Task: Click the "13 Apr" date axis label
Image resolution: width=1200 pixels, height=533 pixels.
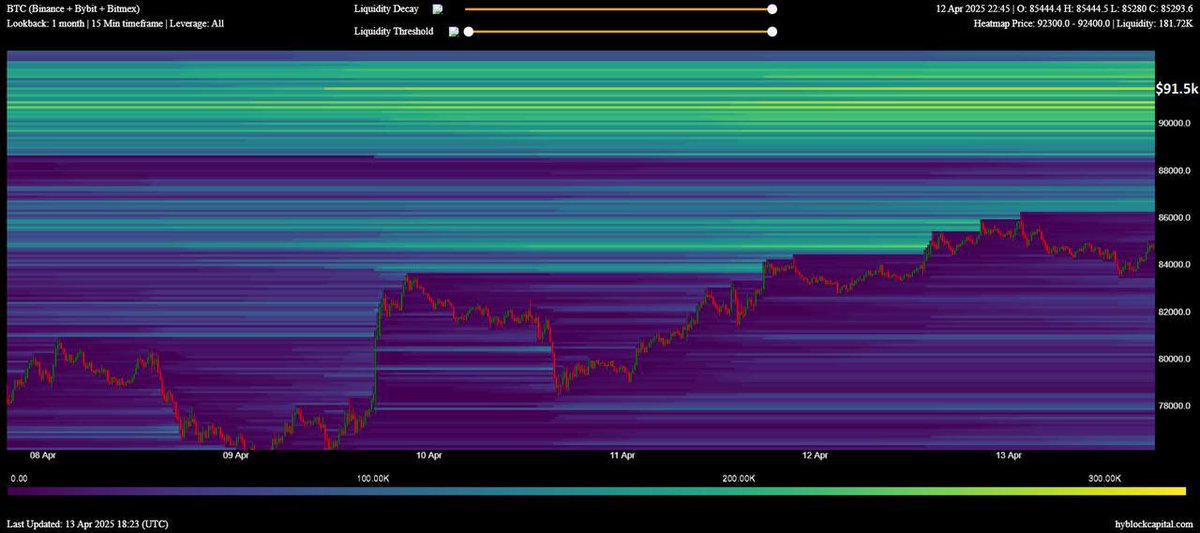Action: point(1008,455)
